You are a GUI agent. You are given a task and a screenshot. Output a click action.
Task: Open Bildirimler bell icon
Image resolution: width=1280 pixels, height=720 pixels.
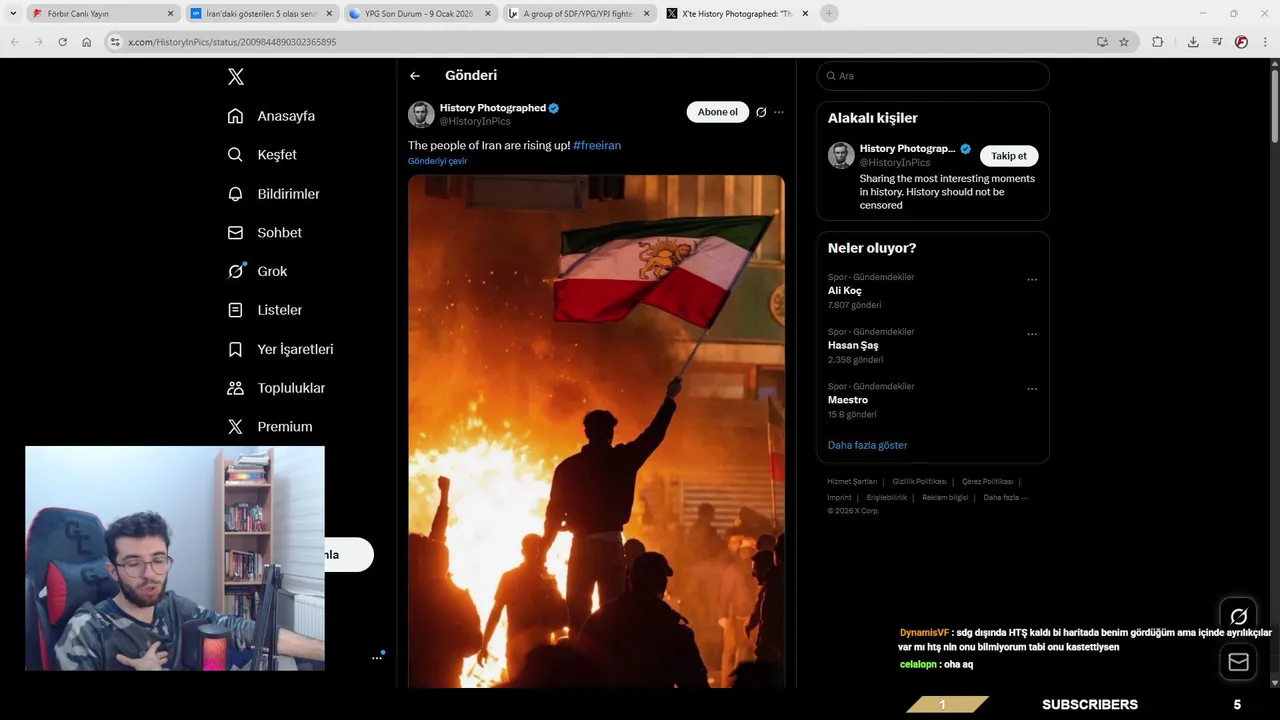coord(235,194)
